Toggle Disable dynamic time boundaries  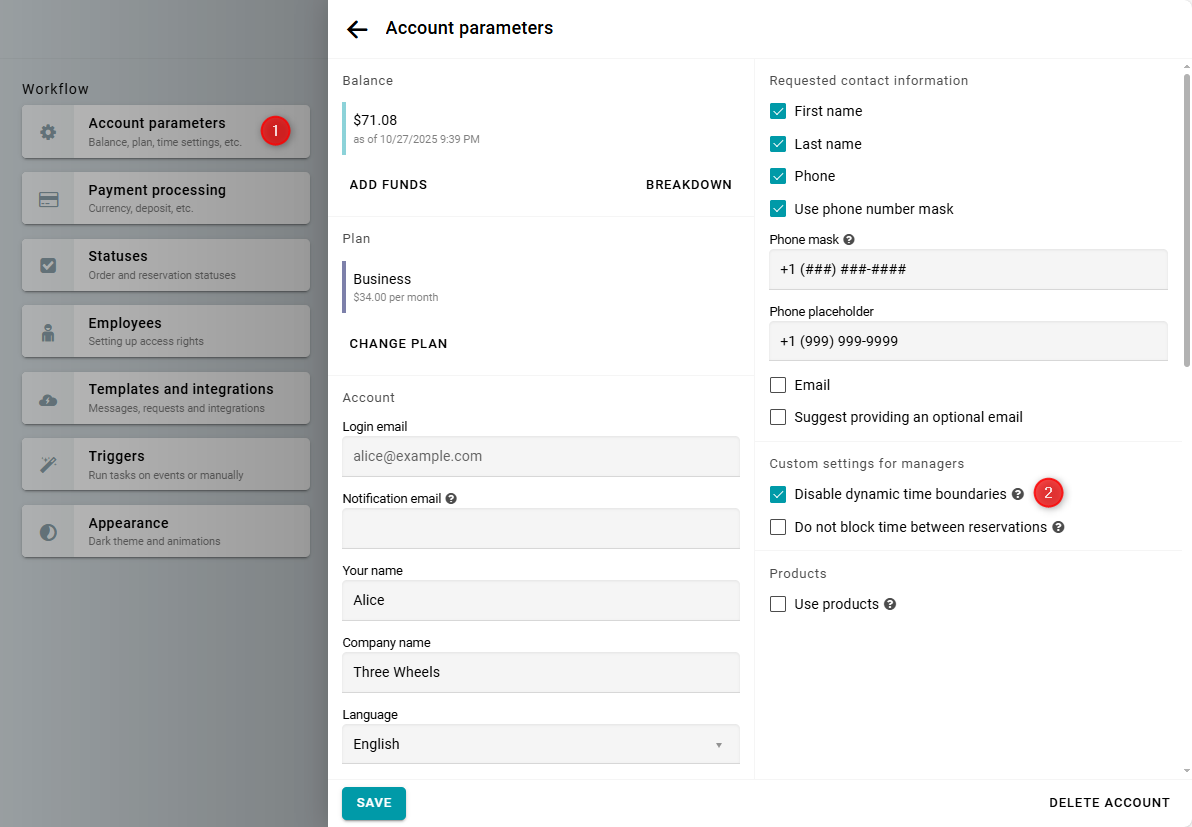[x=778, y=494]
